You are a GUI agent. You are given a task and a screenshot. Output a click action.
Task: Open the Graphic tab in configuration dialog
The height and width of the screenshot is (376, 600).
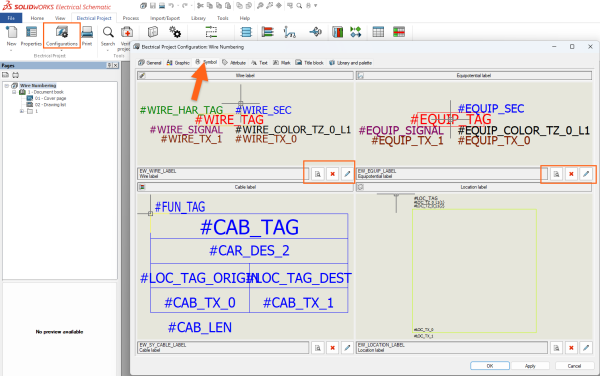click(178, 63)
